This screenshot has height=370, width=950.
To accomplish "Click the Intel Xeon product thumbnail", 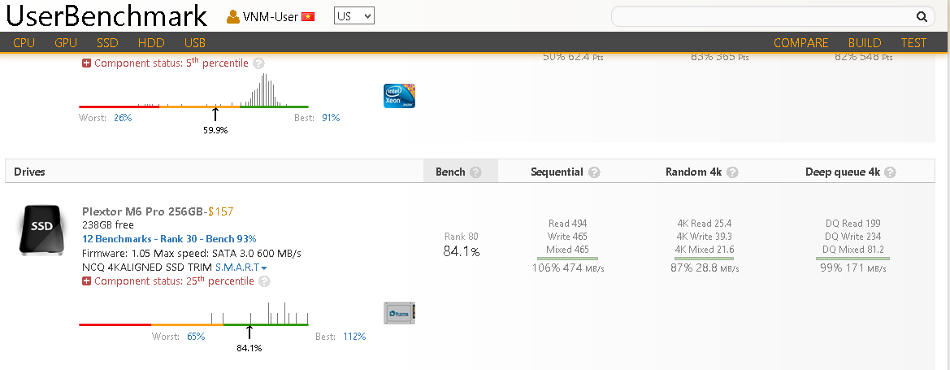I will (399, 96).
